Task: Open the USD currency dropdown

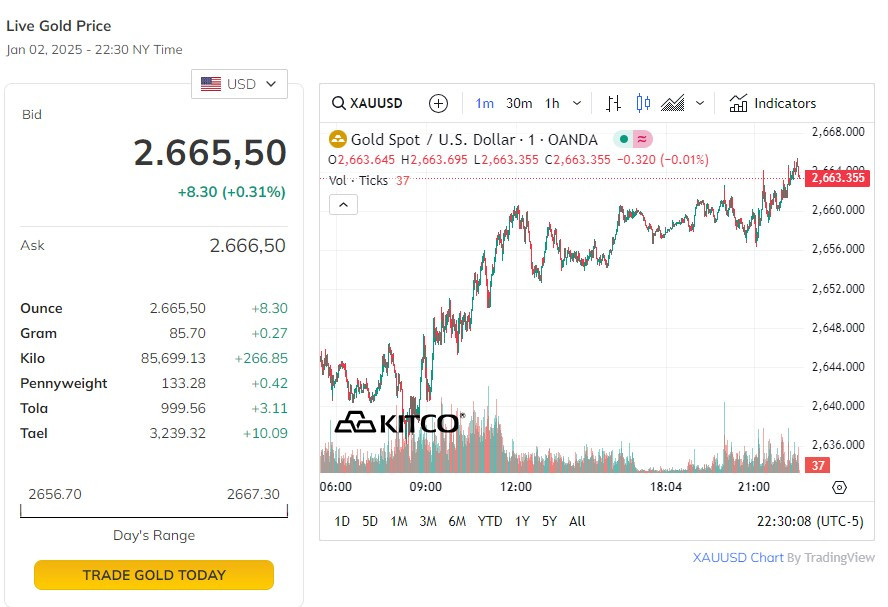Action: coord(239,84)
